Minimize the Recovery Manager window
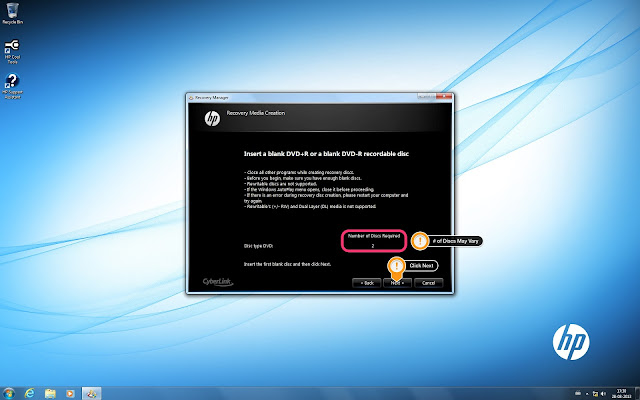Viewport: 640px width, 400px height. (x=422, y=97)
